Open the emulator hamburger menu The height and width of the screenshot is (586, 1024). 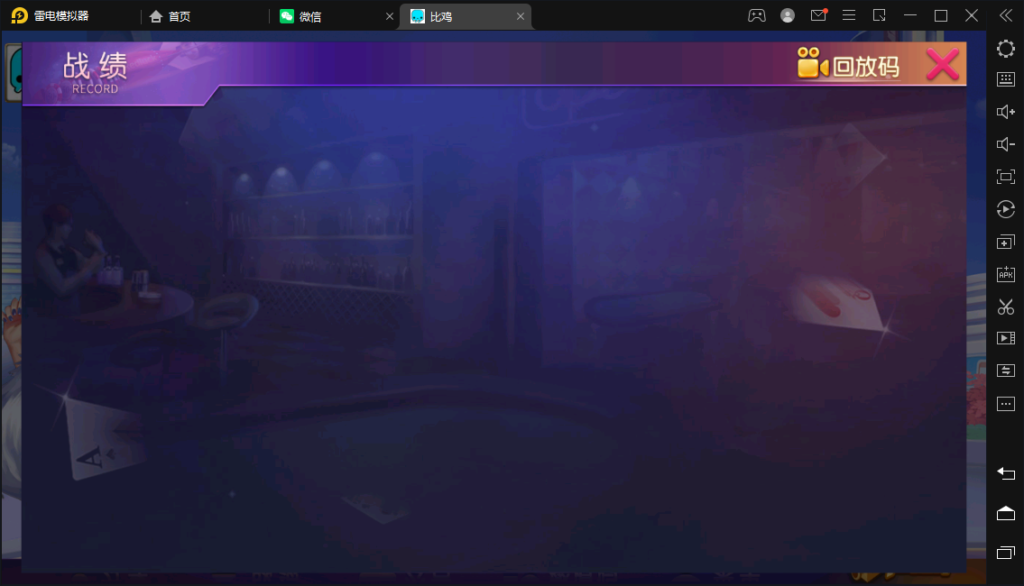coord(849,16)
